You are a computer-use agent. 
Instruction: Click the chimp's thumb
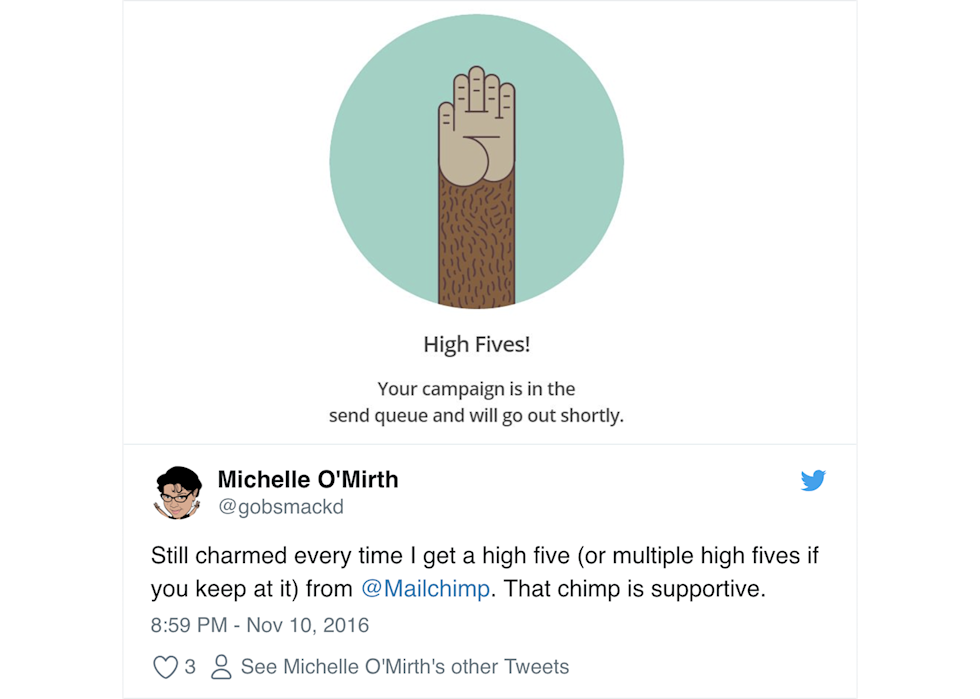click(x=495, y=160)
